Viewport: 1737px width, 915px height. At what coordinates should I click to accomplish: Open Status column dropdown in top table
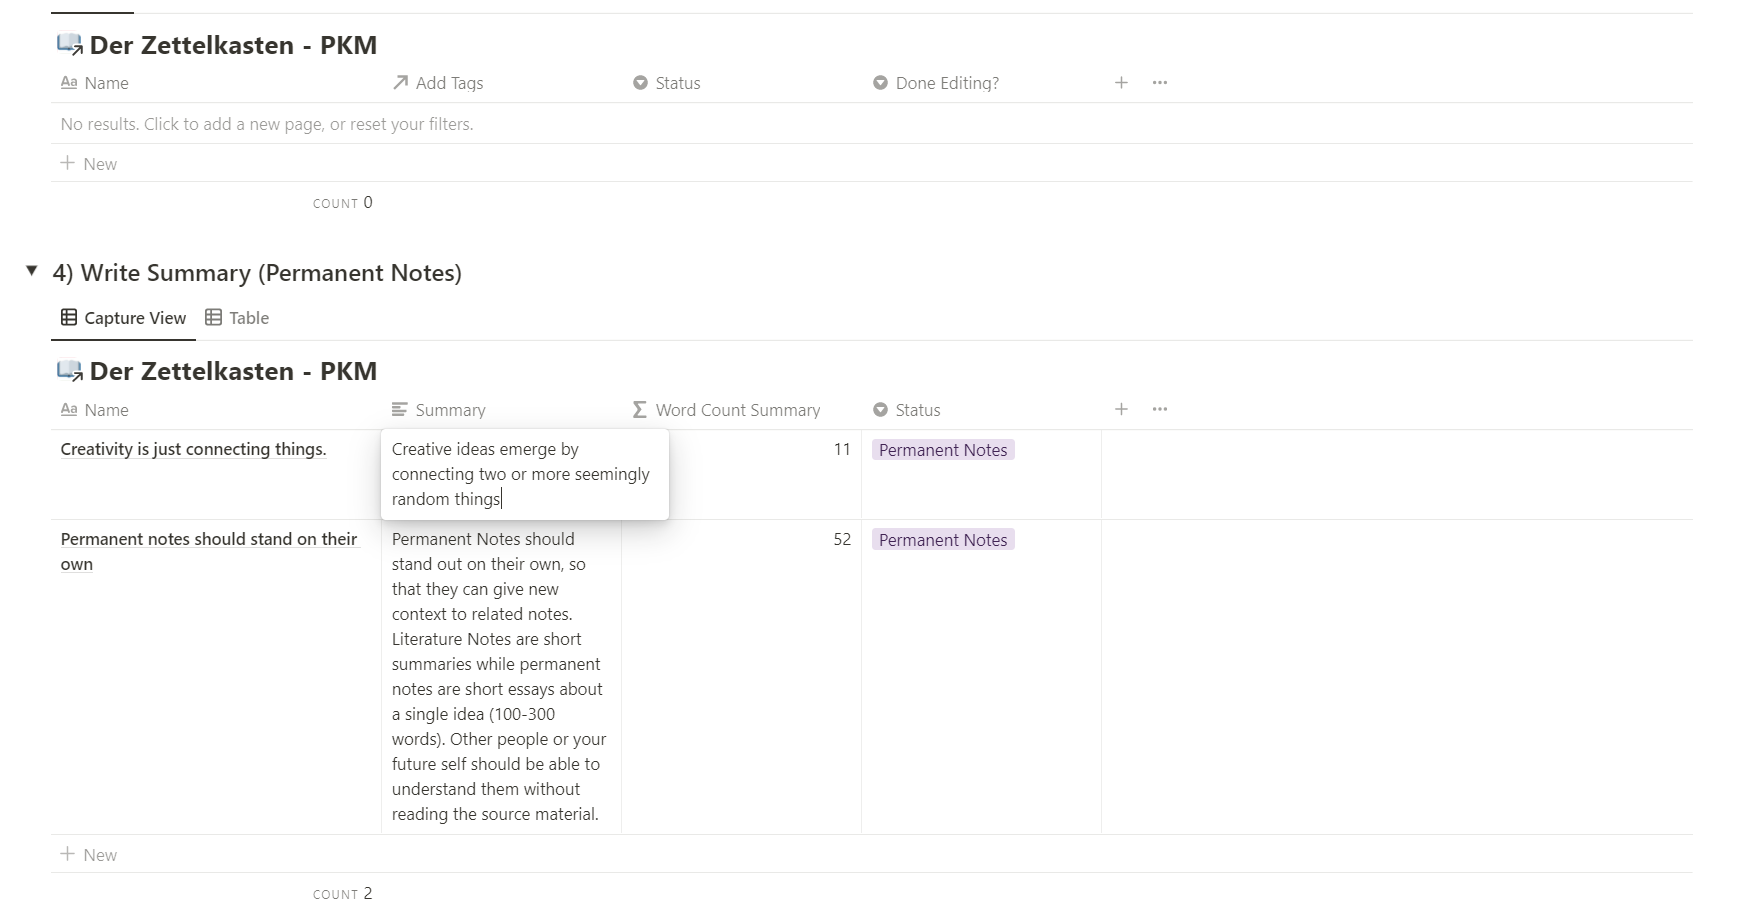tap(666, 83)
